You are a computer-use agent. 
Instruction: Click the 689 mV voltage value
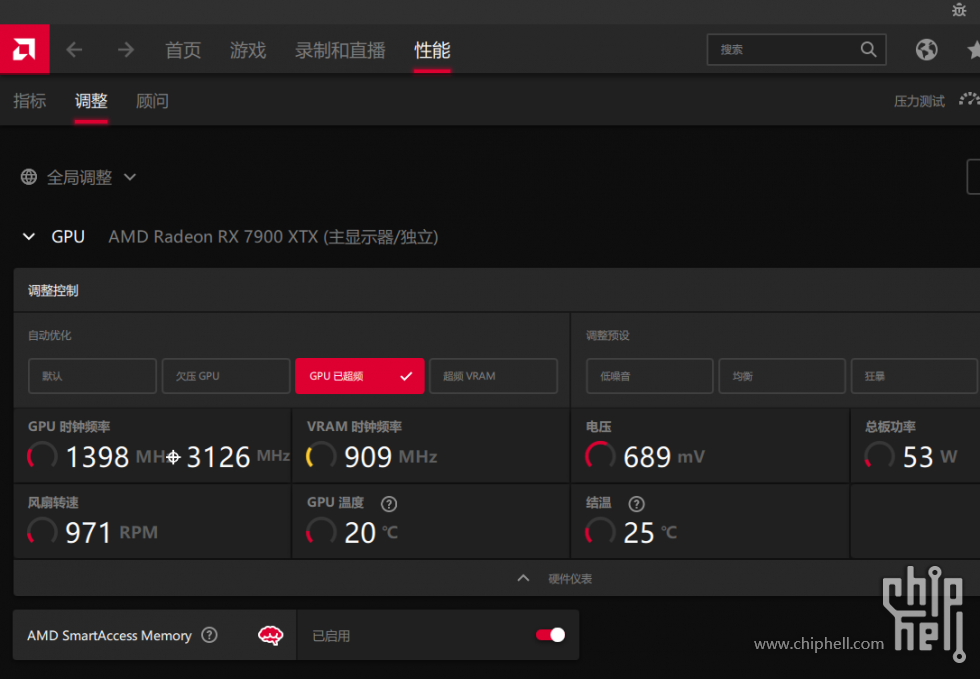tap(664, 457)
